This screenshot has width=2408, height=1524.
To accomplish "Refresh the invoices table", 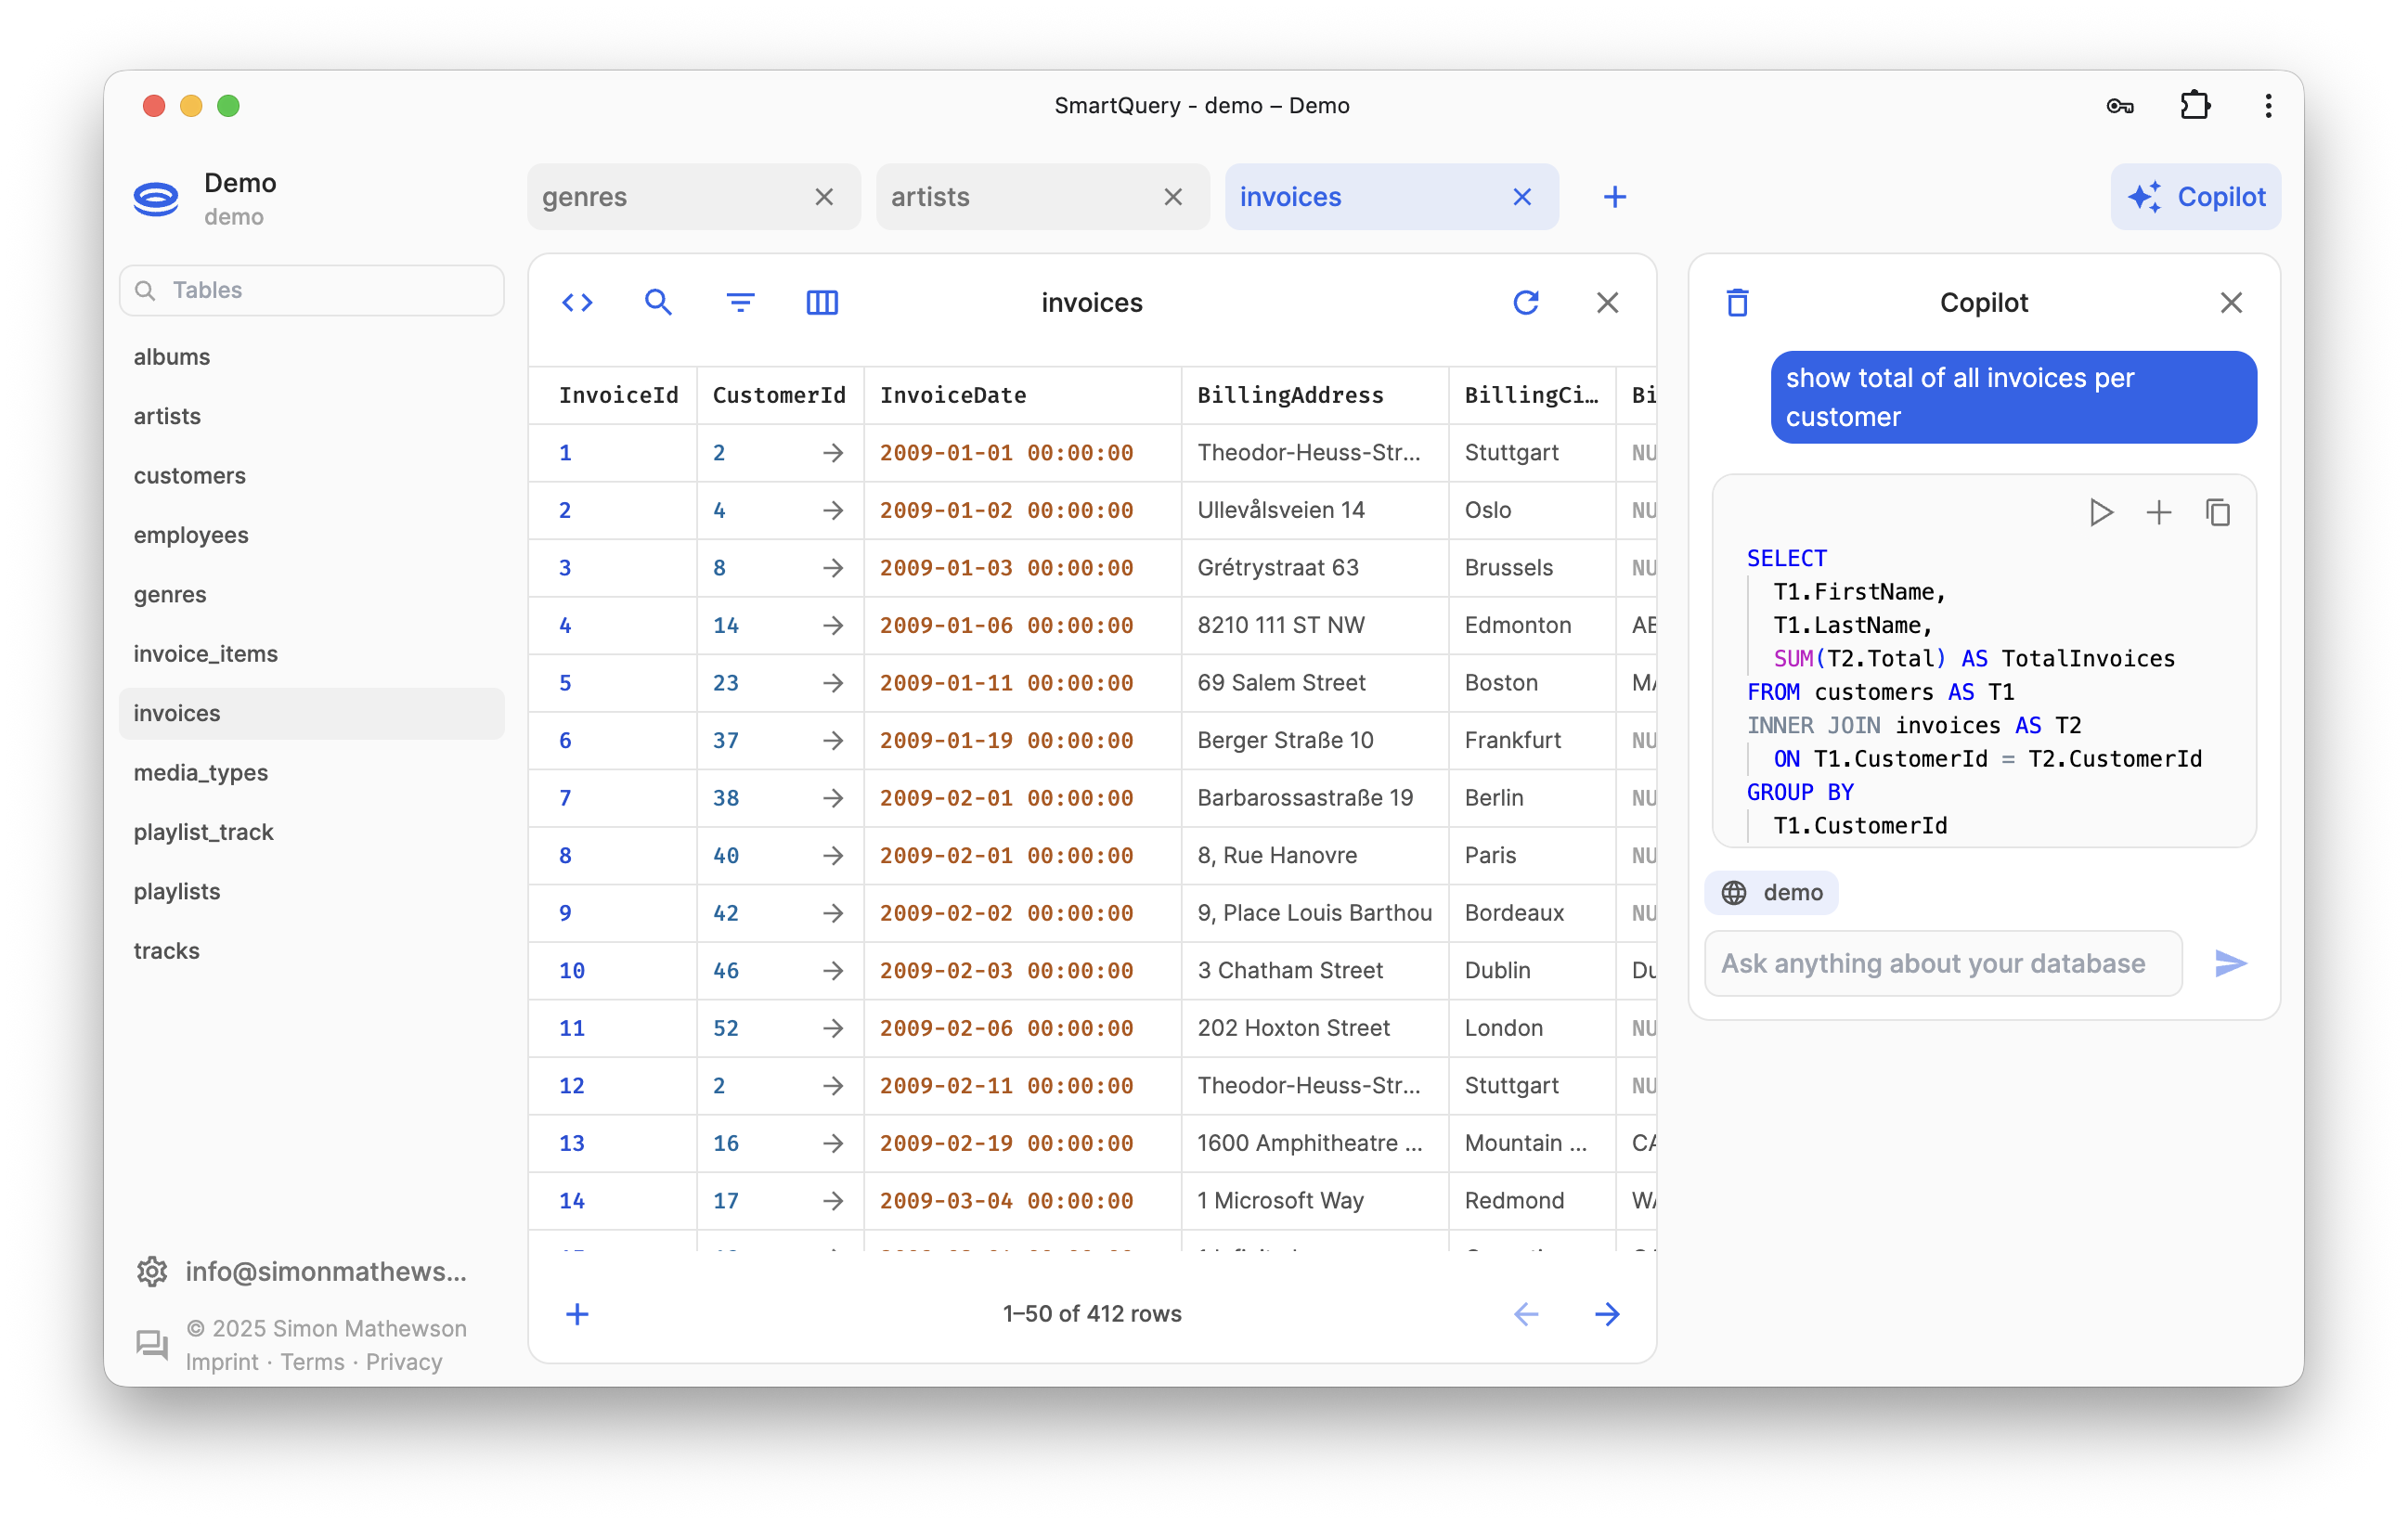I will (x=1525, y=302).
